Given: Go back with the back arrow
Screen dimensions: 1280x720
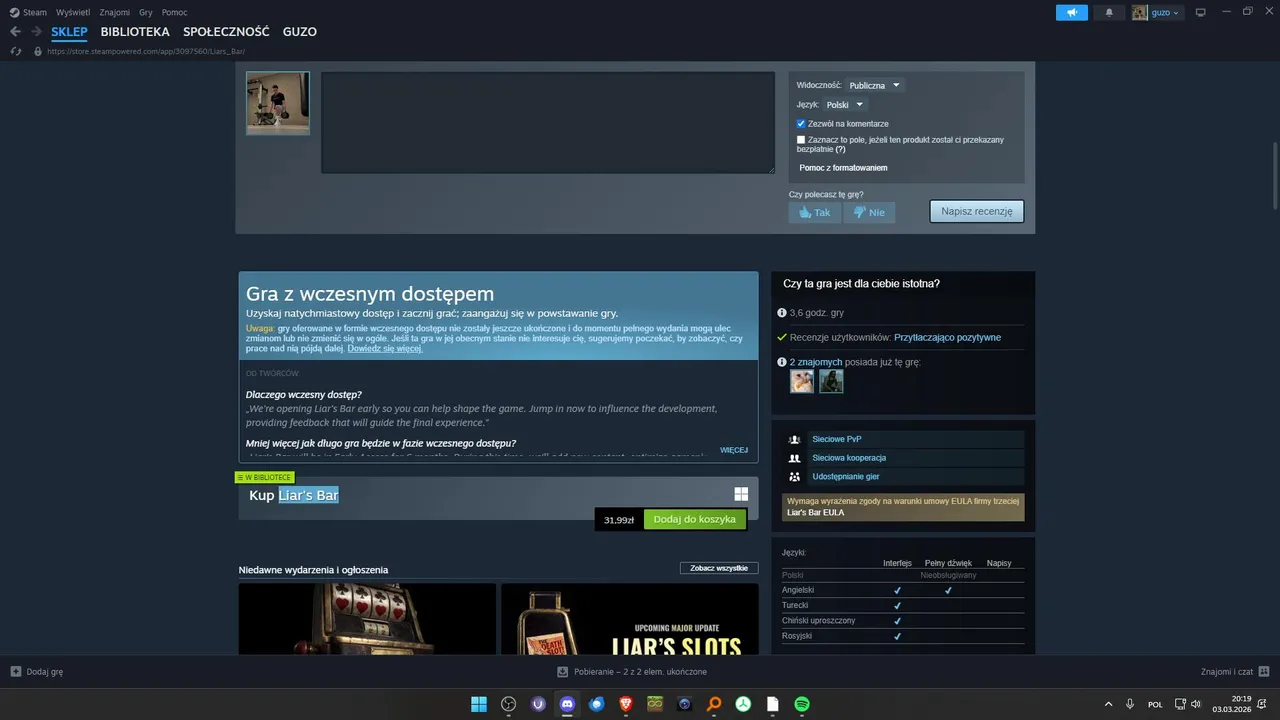Looking at the screenshot, I should pos(15,32).
